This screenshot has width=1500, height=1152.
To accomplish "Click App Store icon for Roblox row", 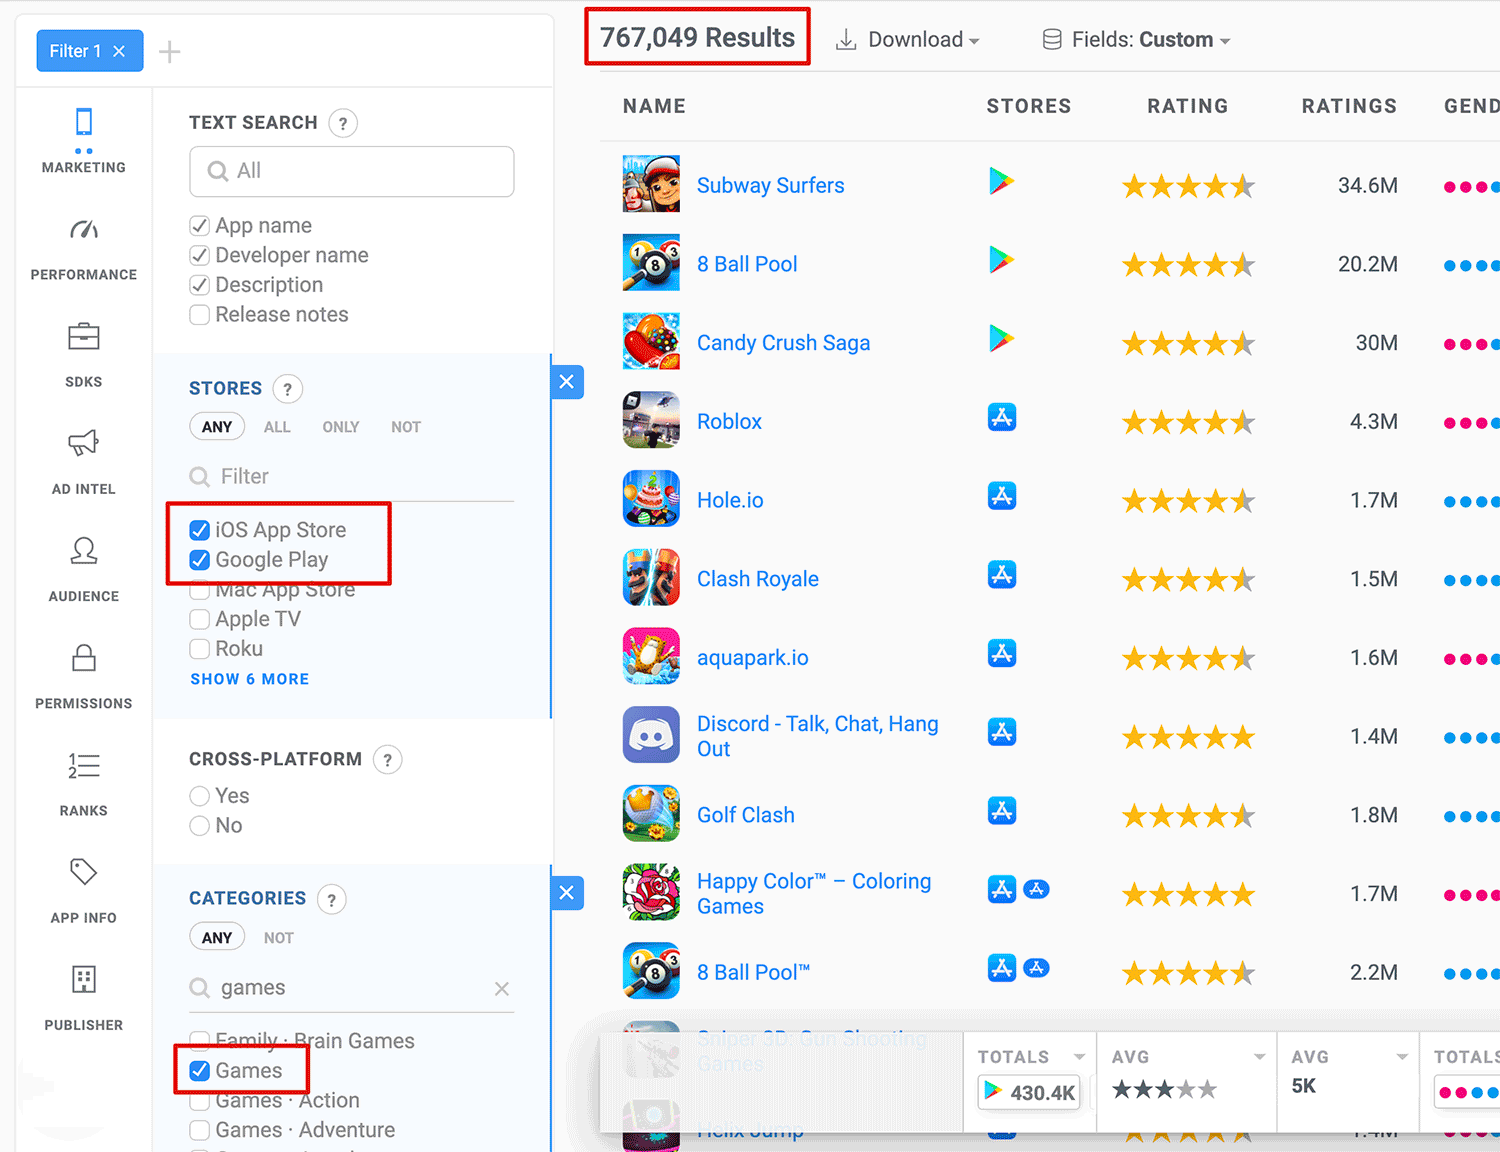I will click(1002, 417).
